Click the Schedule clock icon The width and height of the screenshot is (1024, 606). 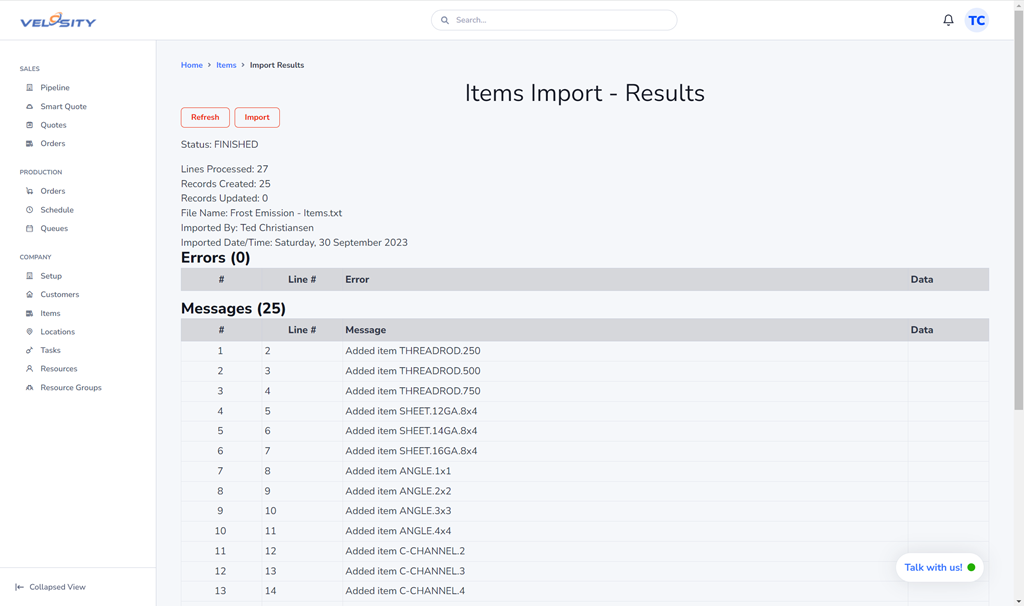click(x=29, y=210)
